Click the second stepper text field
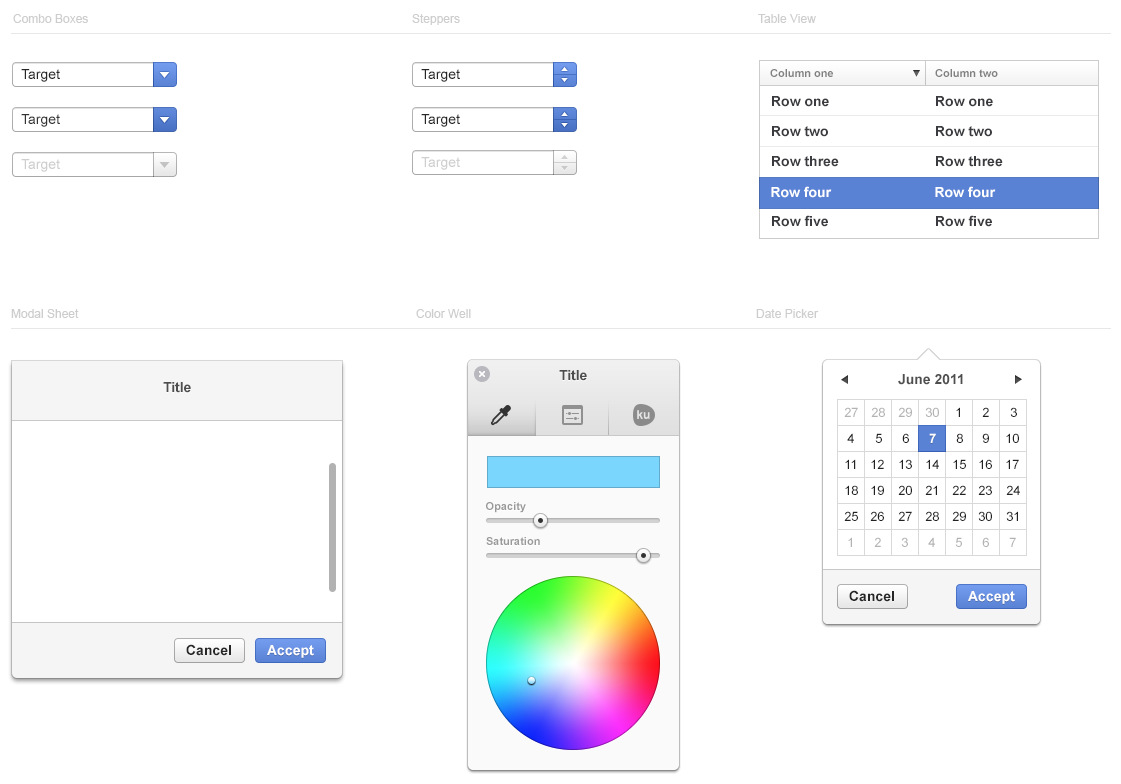Image resolution: width=1121 pixels, height=784 pixels. pyautogui.click(x=483, y=119)
